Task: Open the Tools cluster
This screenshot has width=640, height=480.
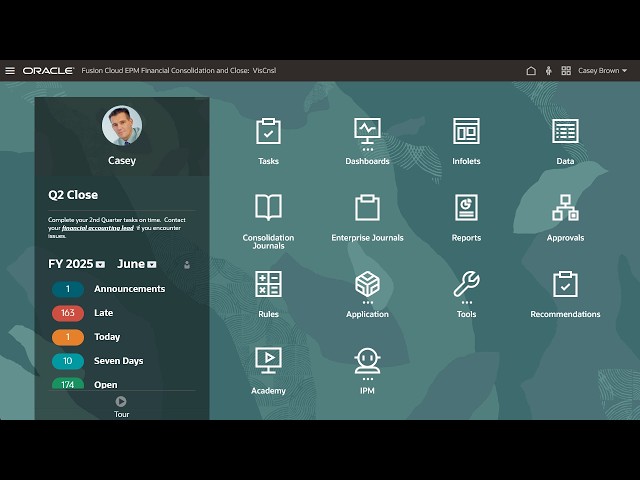Action: (x=466, y=294)
